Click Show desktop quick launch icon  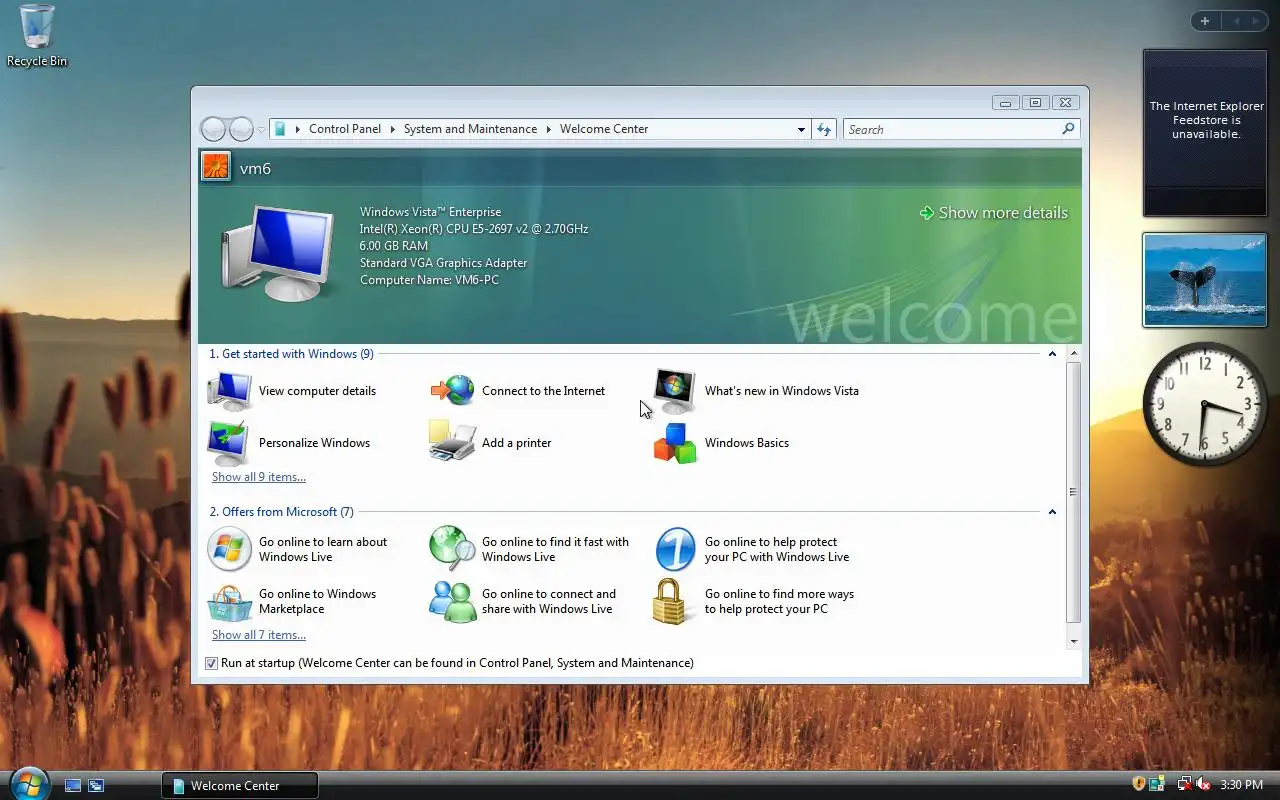[x=73, y=786]
